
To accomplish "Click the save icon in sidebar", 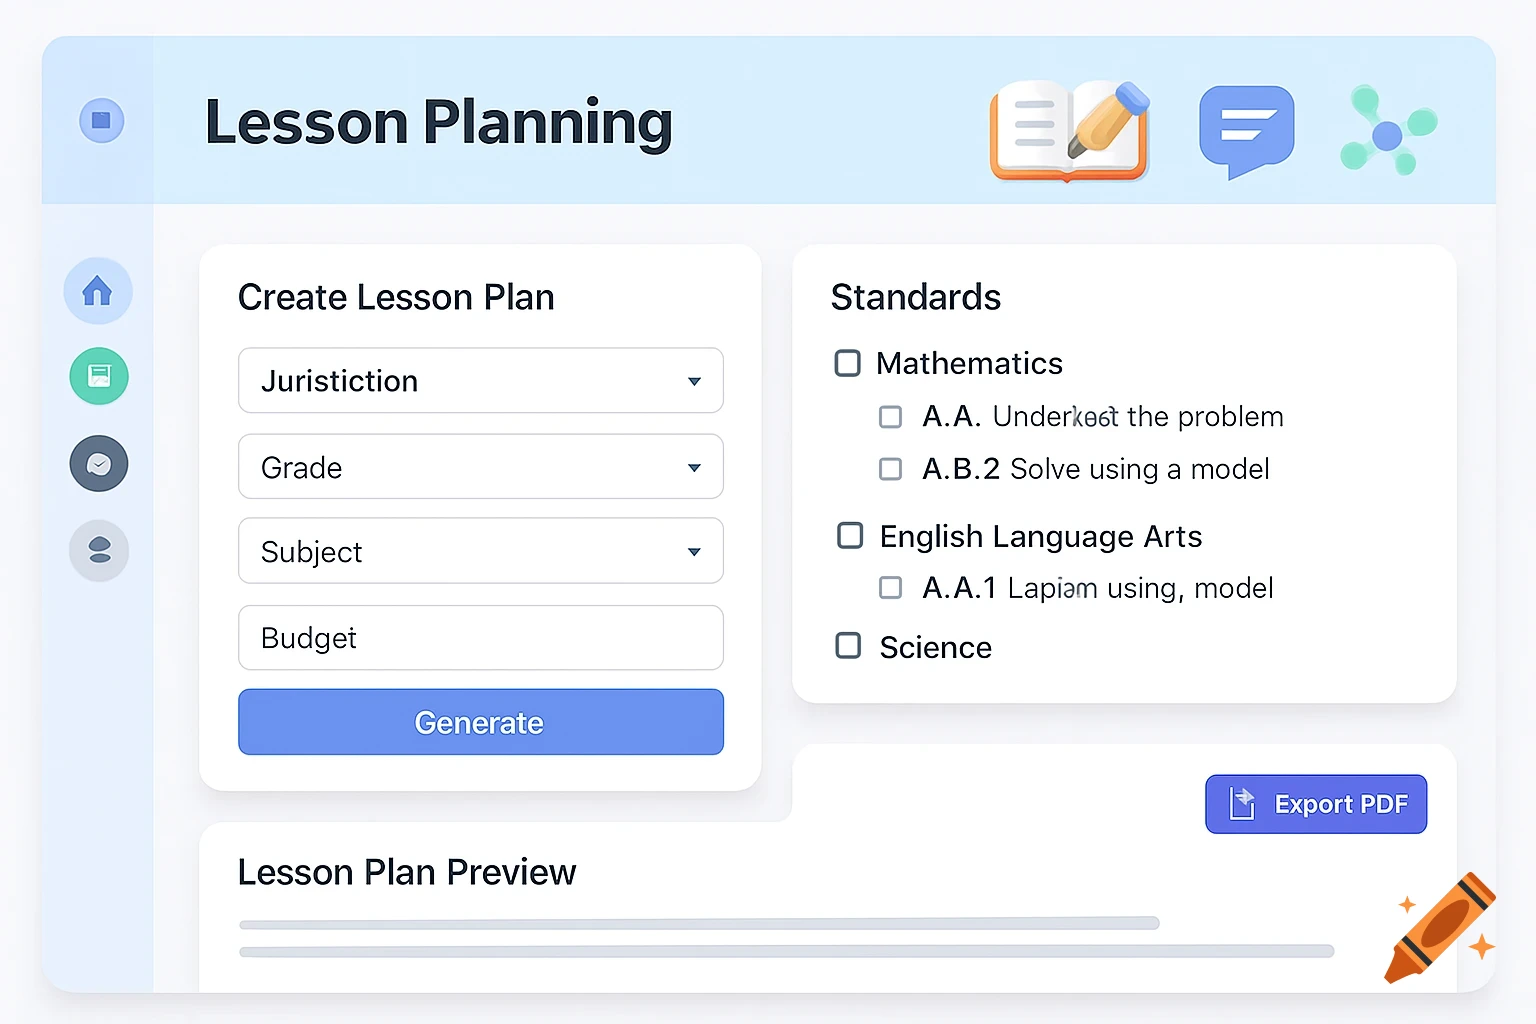I will (x=97, y=377).
